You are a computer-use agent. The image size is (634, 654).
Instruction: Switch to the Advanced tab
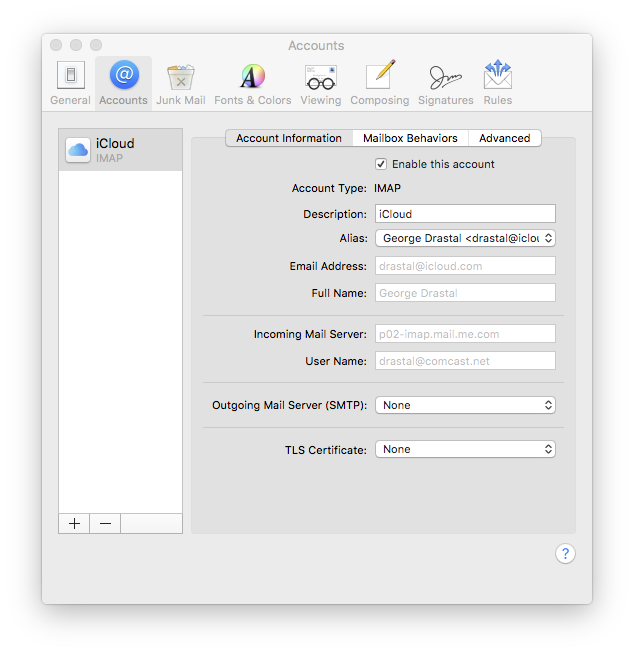point(505,138)
